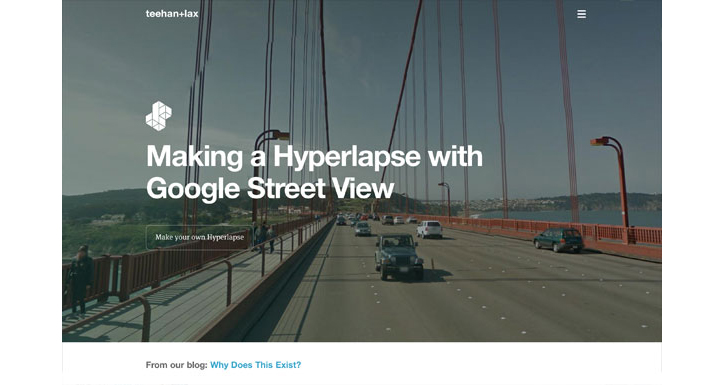The height and width of the screenshot is (385, 724).
Task: Open the hamburger menu icon
Action: coord(581,14)
